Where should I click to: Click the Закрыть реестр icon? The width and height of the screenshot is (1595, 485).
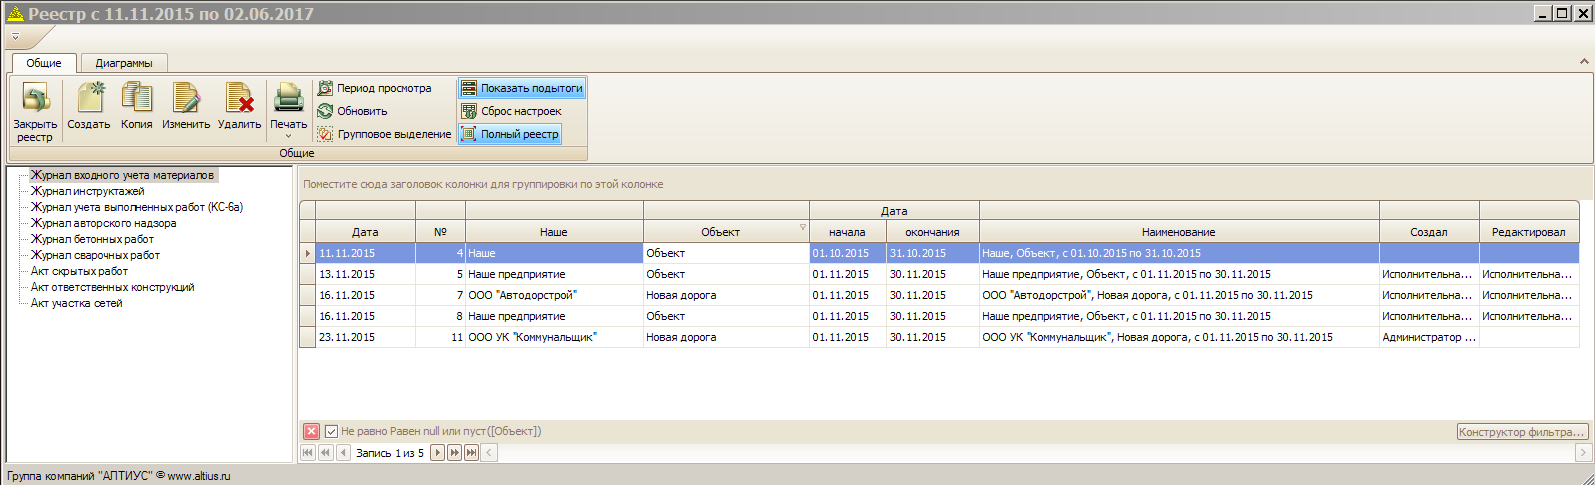[x=35, y=100]
